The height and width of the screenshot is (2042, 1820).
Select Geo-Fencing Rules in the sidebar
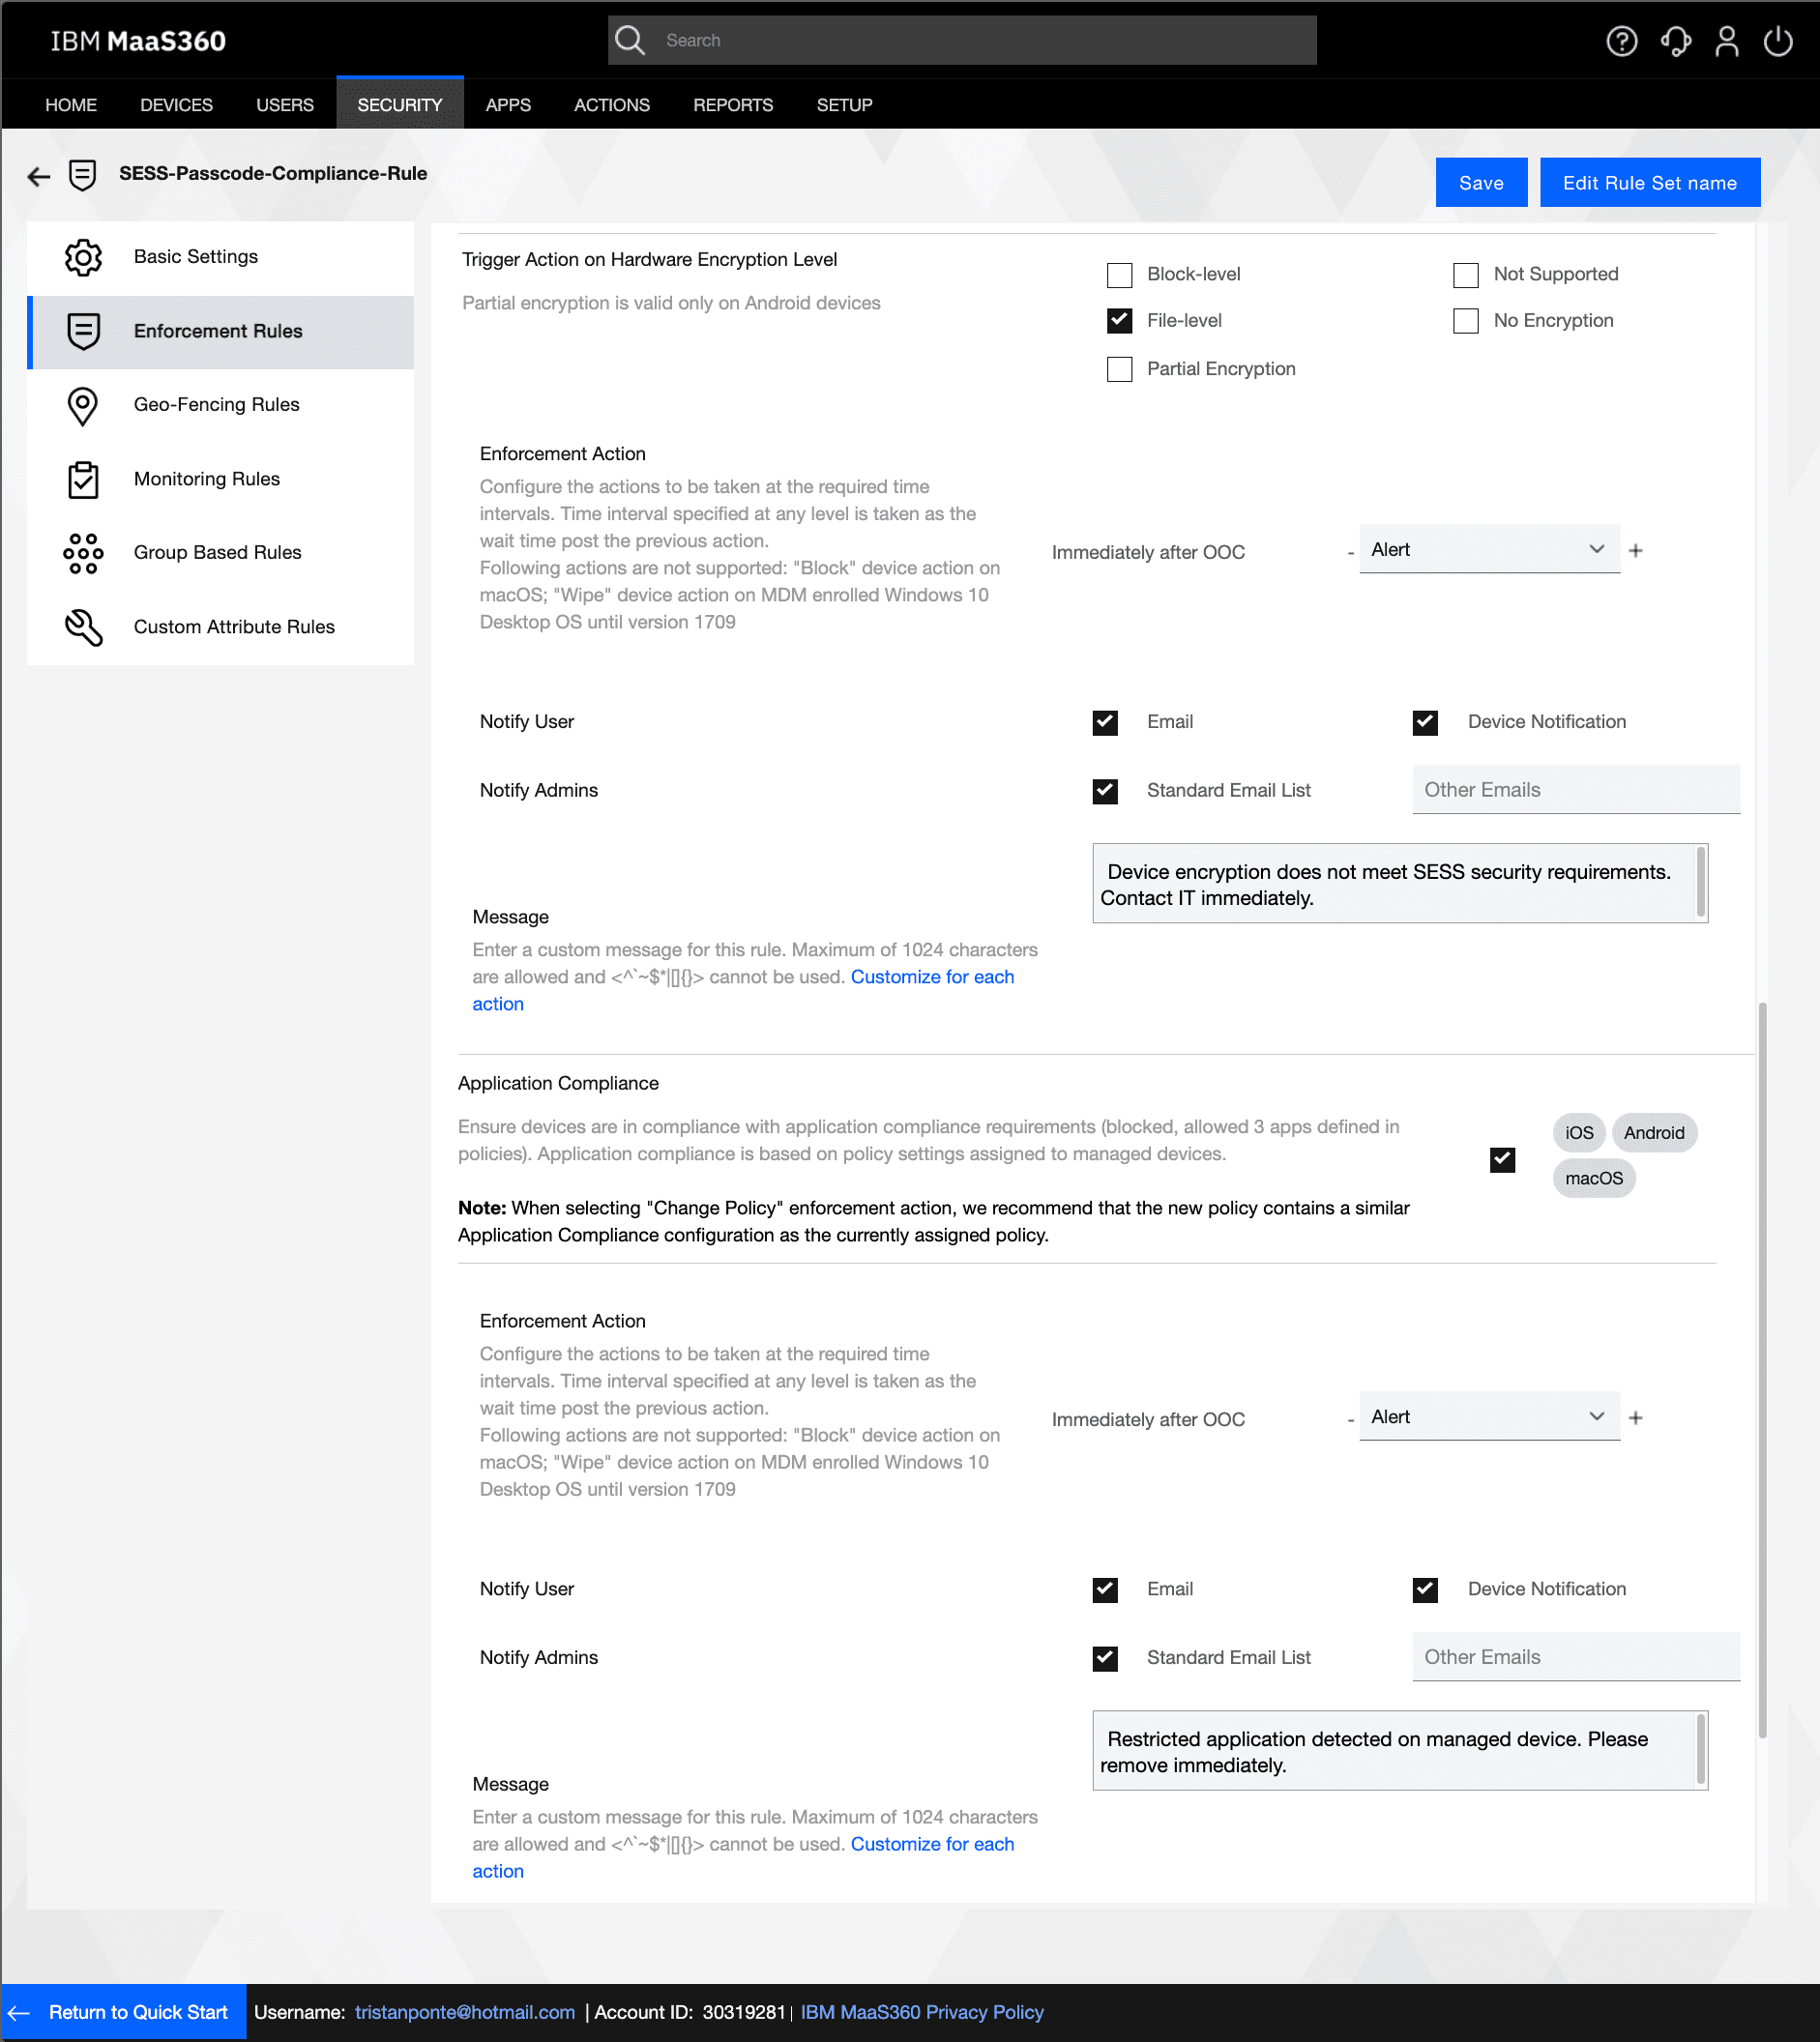(x=220, y=405)
